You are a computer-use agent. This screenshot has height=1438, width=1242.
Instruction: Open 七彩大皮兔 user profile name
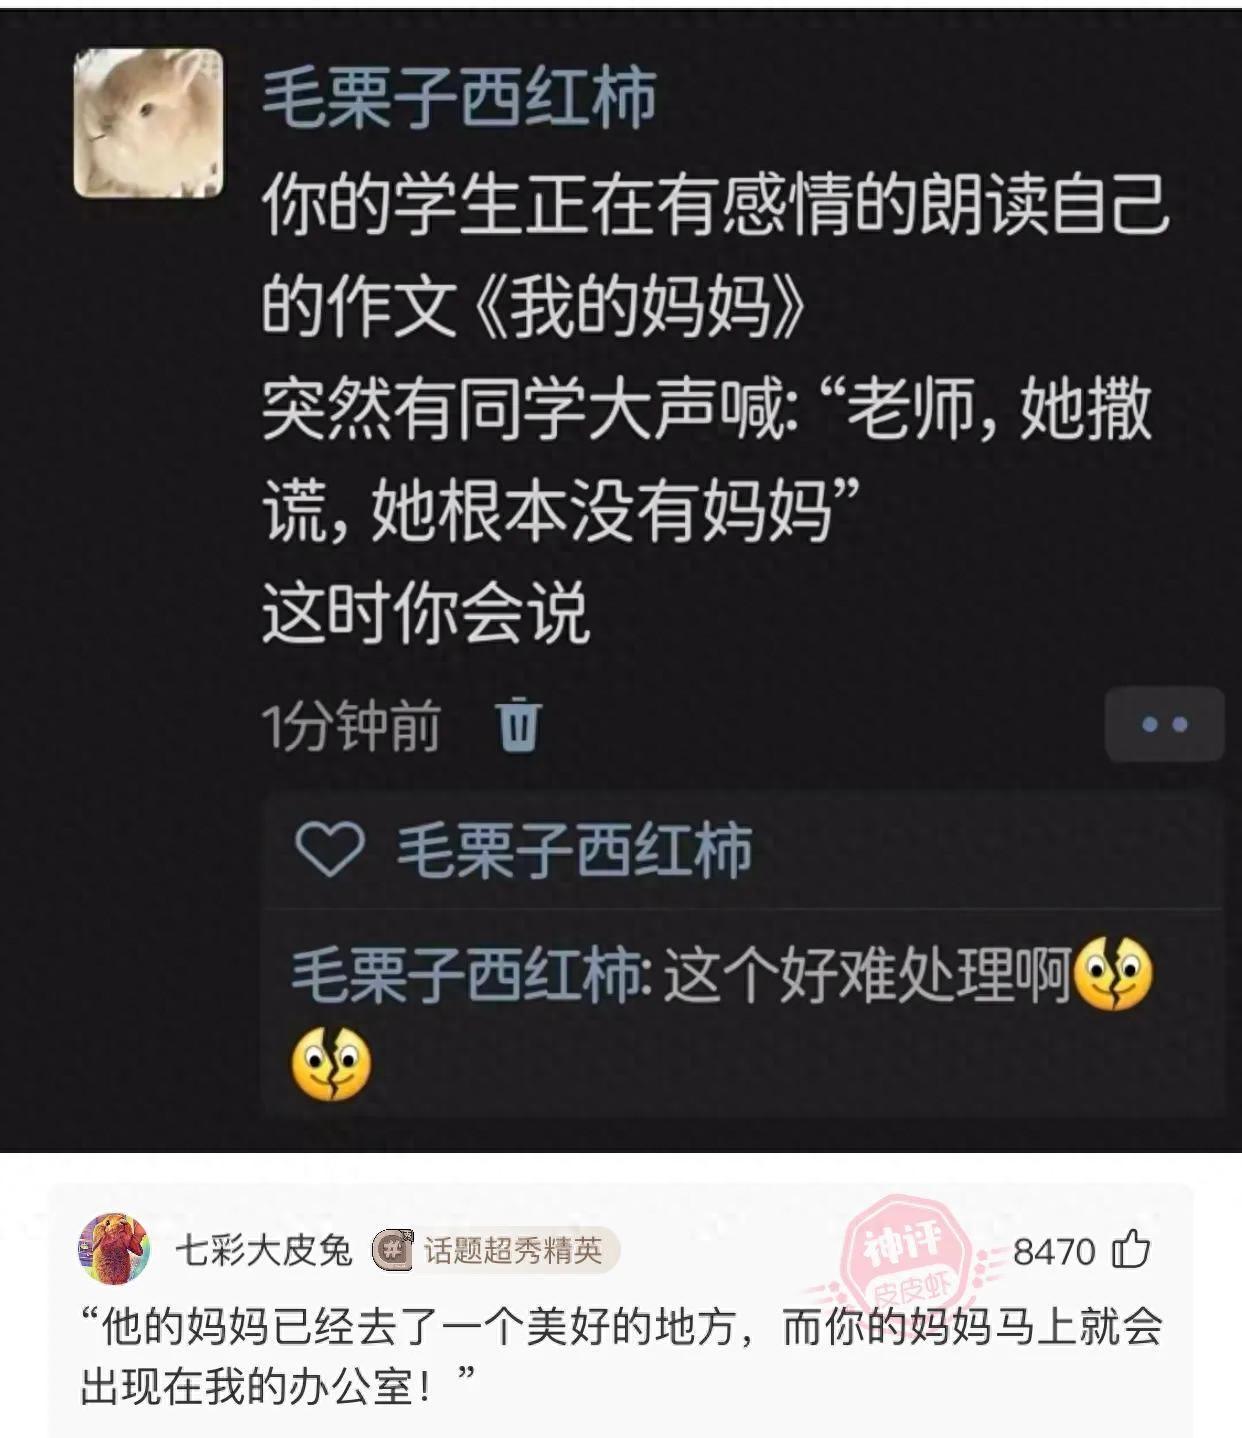click(264, 1250)
